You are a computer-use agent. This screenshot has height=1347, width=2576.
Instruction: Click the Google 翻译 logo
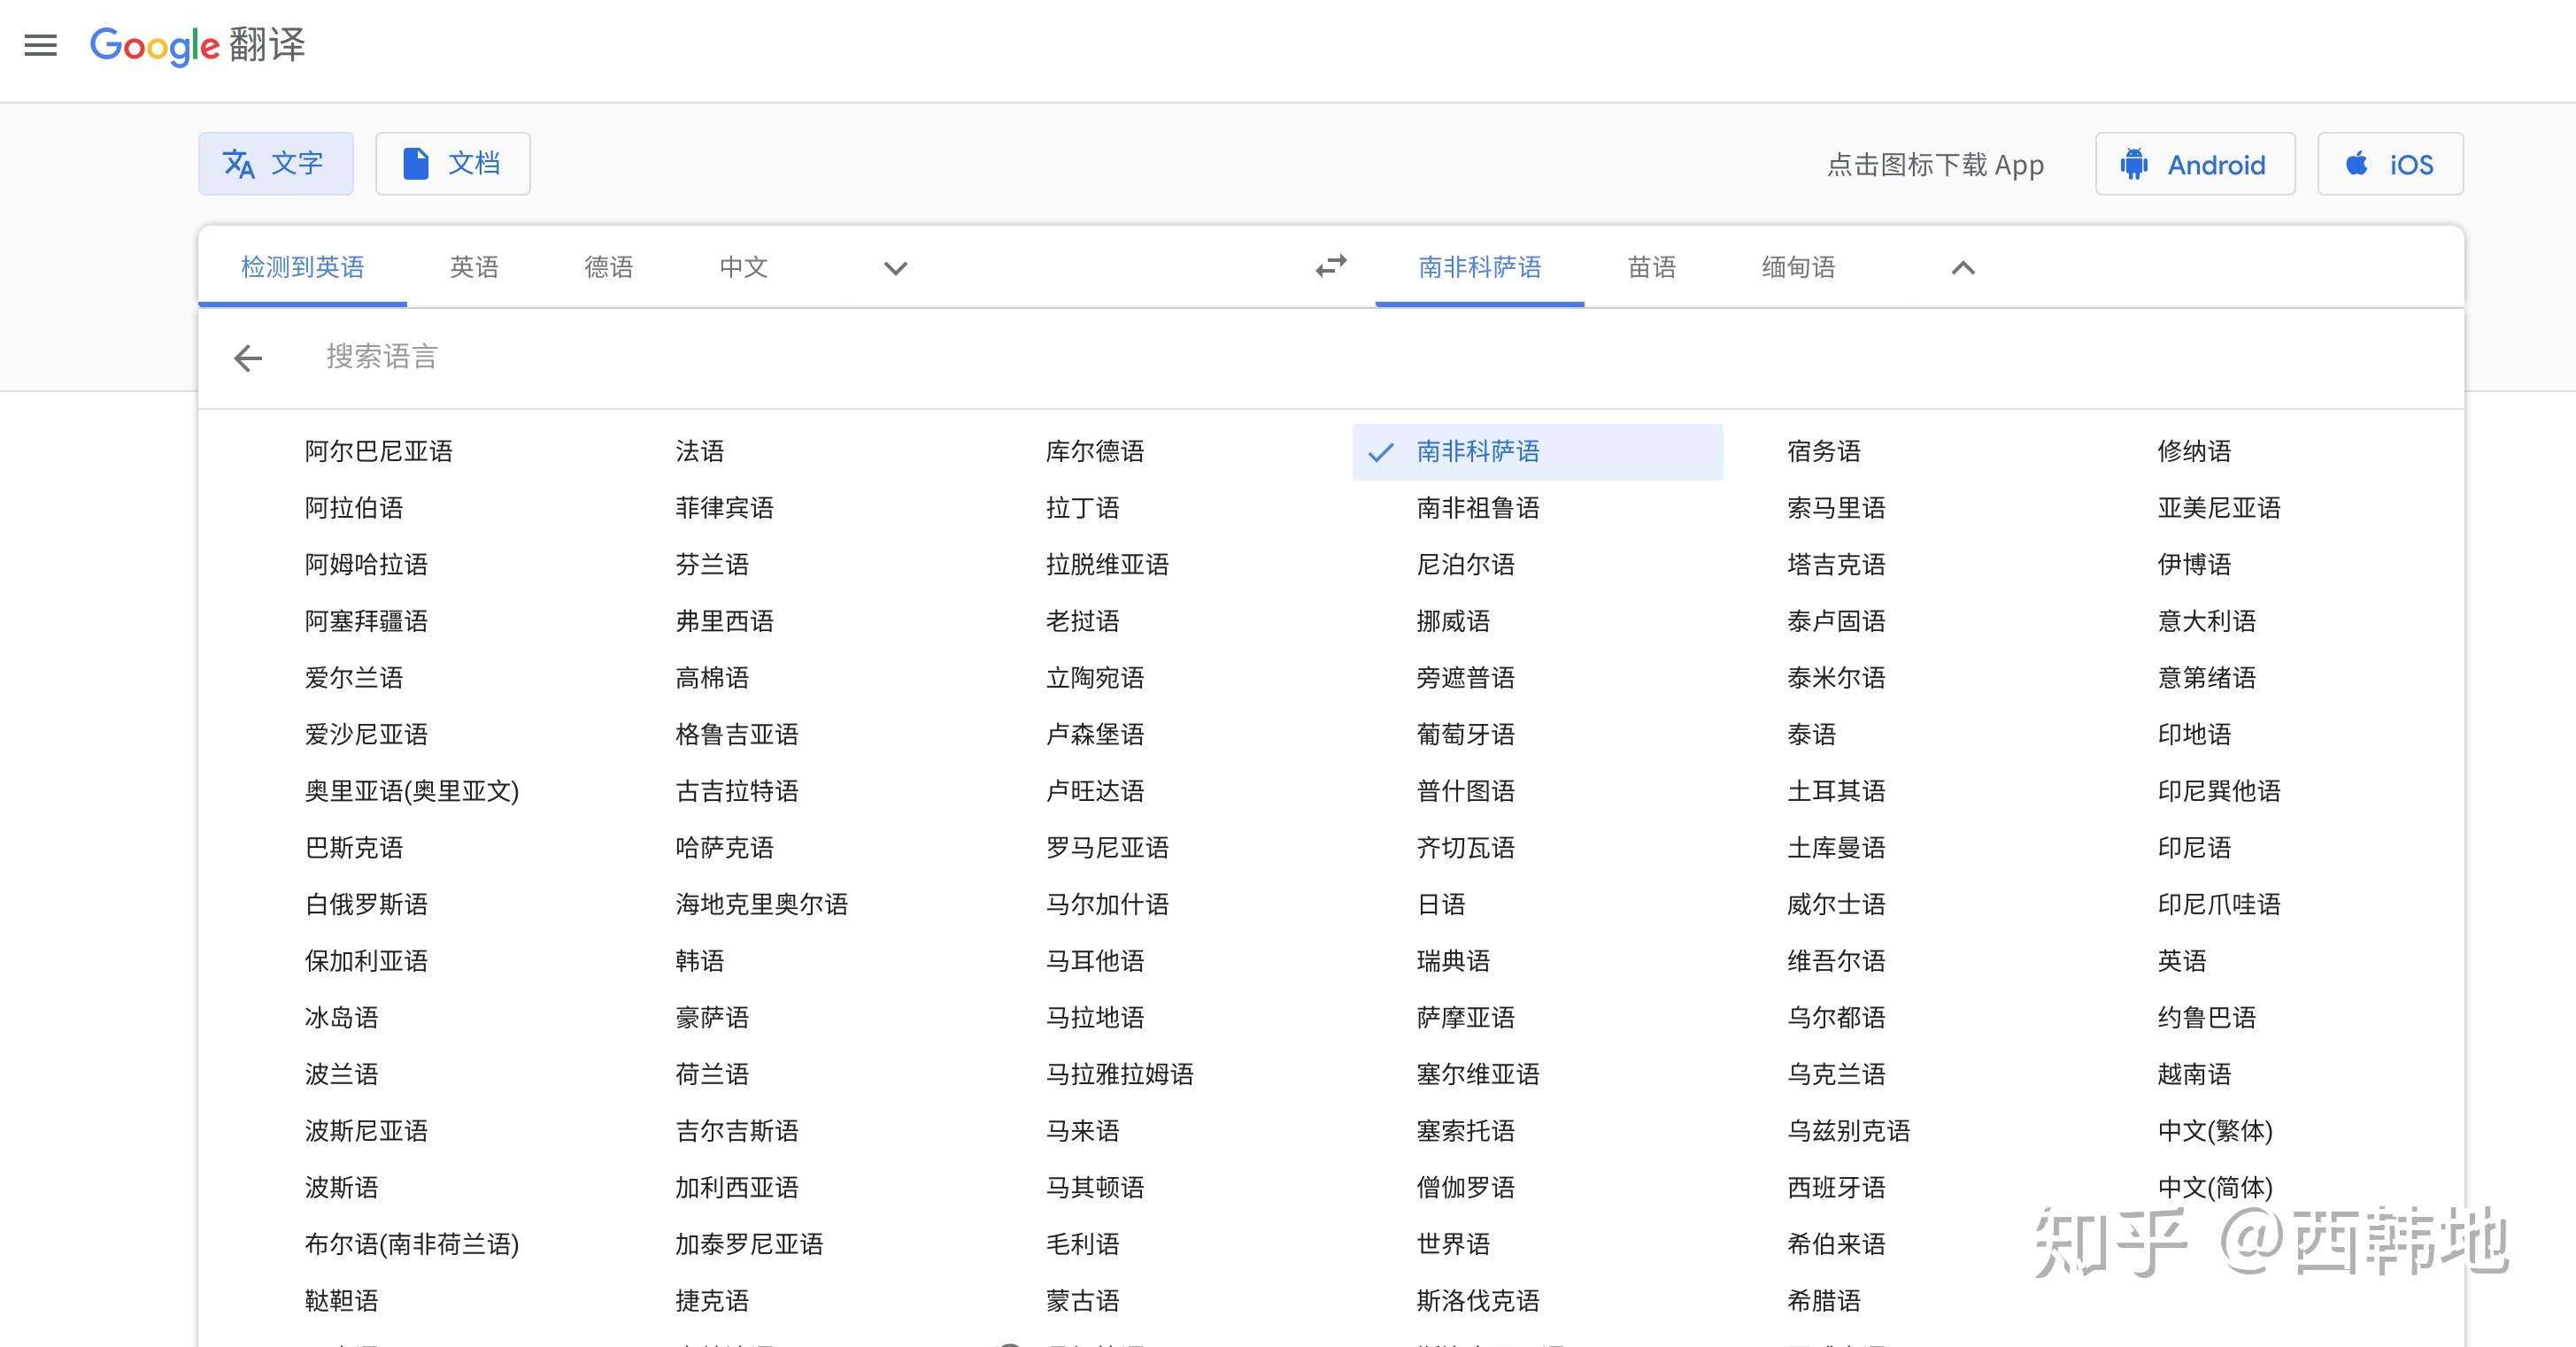(x=197, y=45)
